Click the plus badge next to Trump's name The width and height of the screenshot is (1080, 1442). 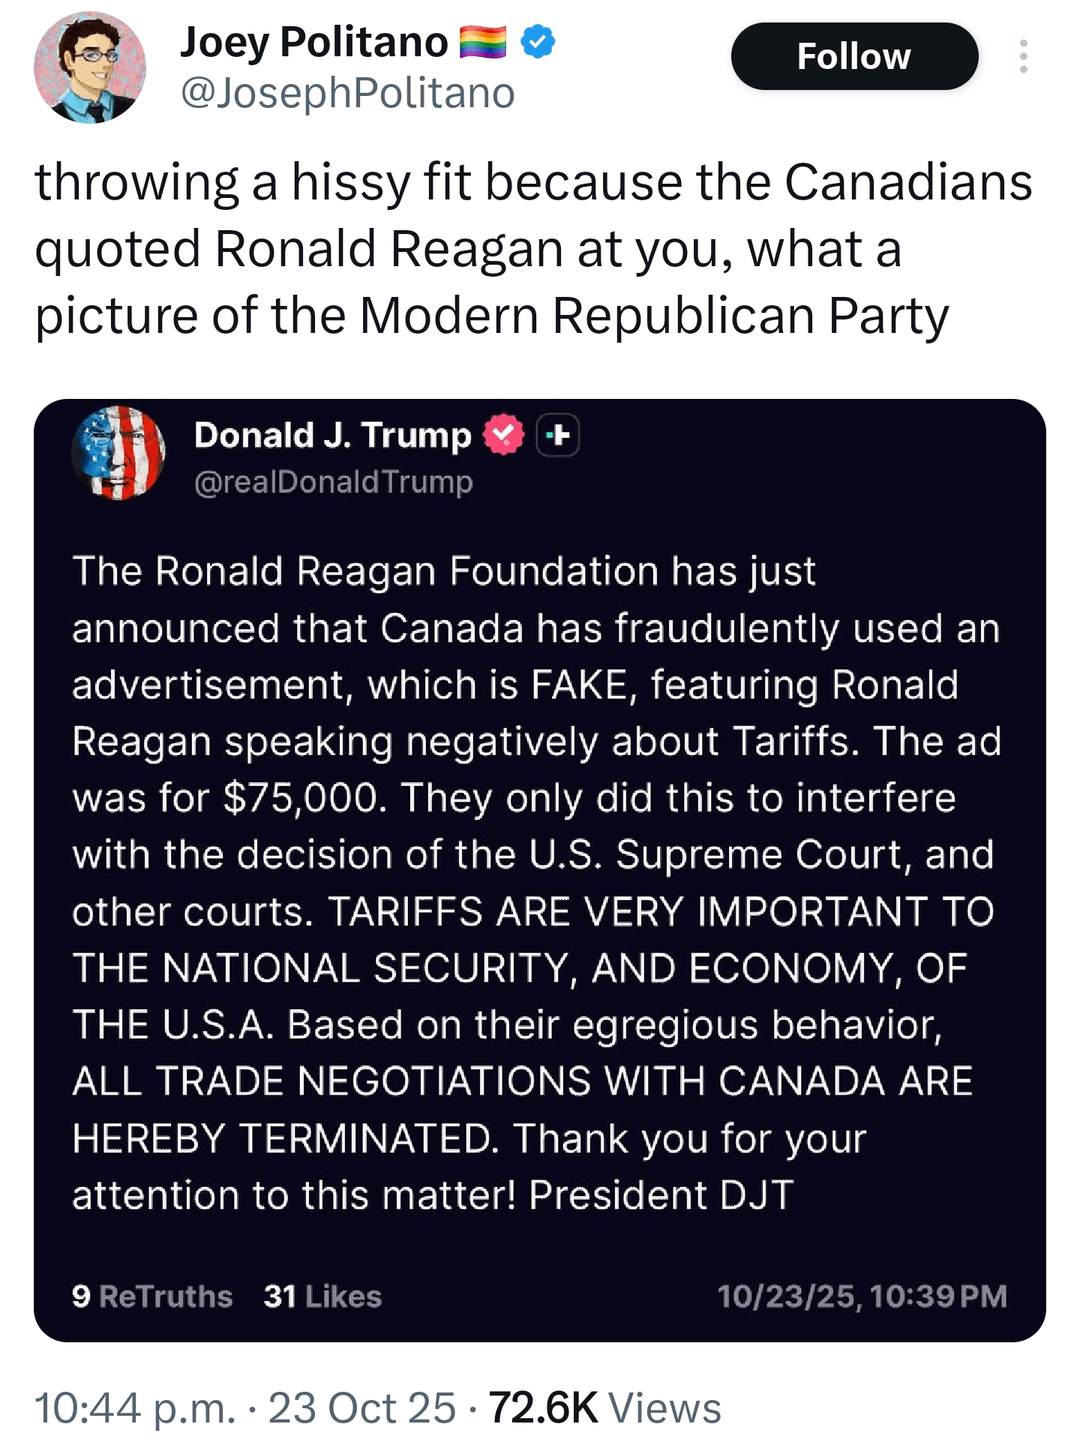[558, 435]
